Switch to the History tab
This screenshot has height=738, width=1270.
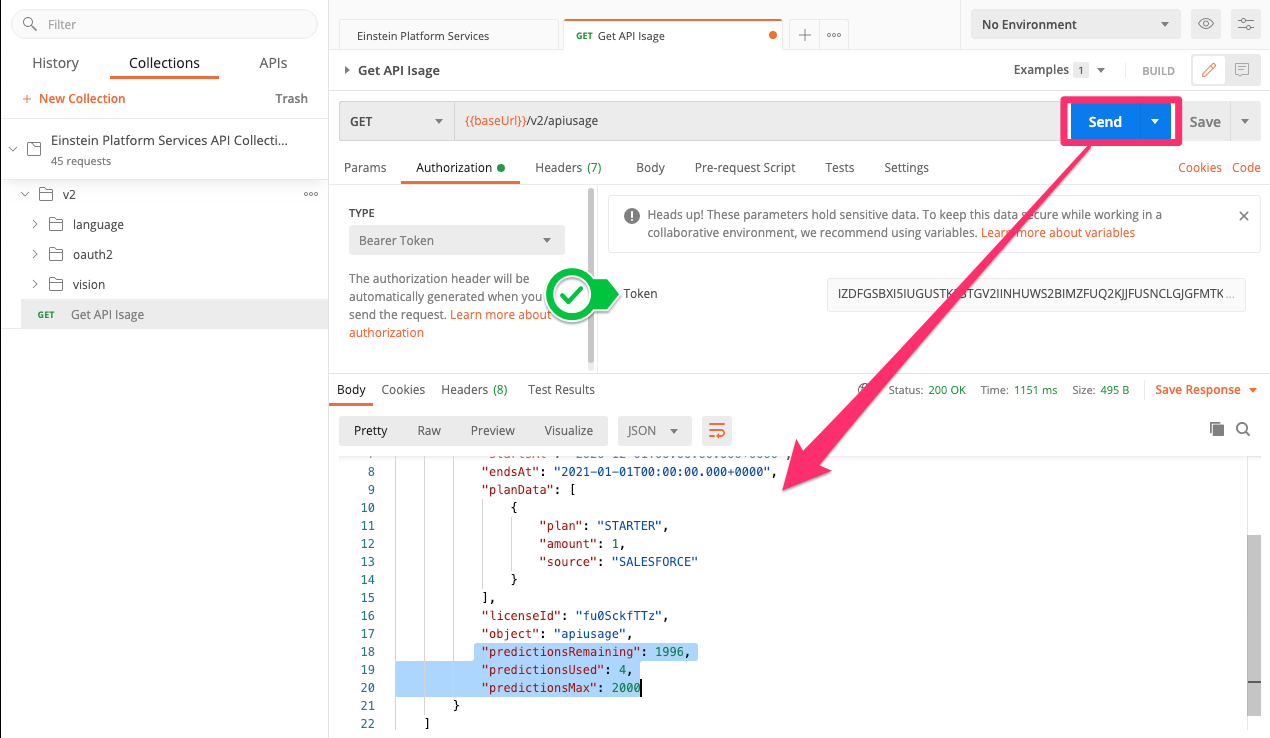(55, 63)
